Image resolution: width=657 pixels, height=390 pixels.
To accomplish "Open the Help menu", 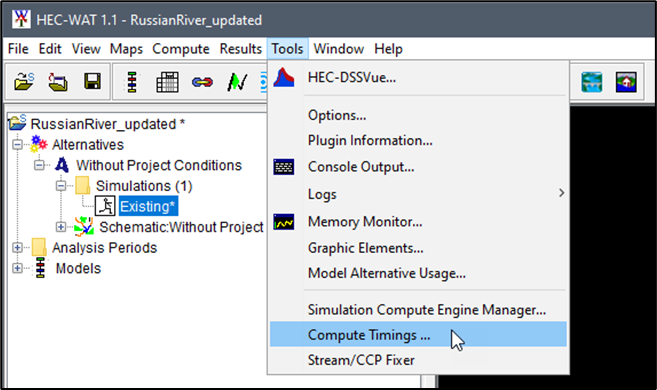I will 388,49.
